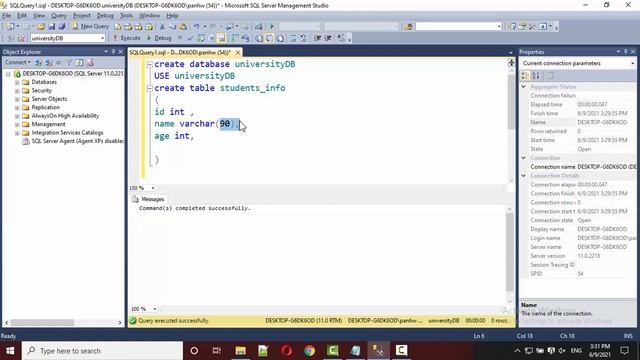640x360 pixels.
Task: Click the Alphabetical sort icon in Properties
Action: pos(536,76)
